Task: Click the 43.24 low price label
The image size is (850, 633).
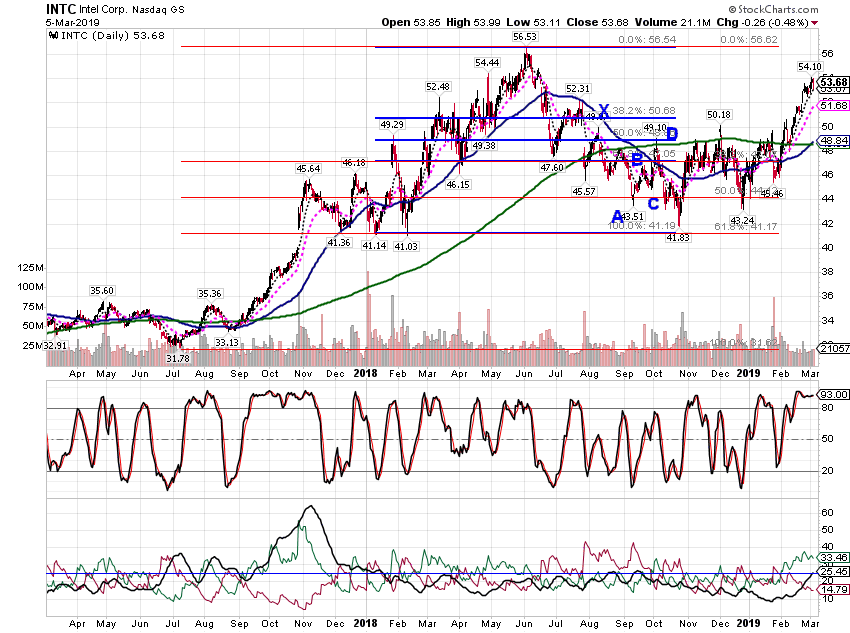Action: [x=742, y=221]
